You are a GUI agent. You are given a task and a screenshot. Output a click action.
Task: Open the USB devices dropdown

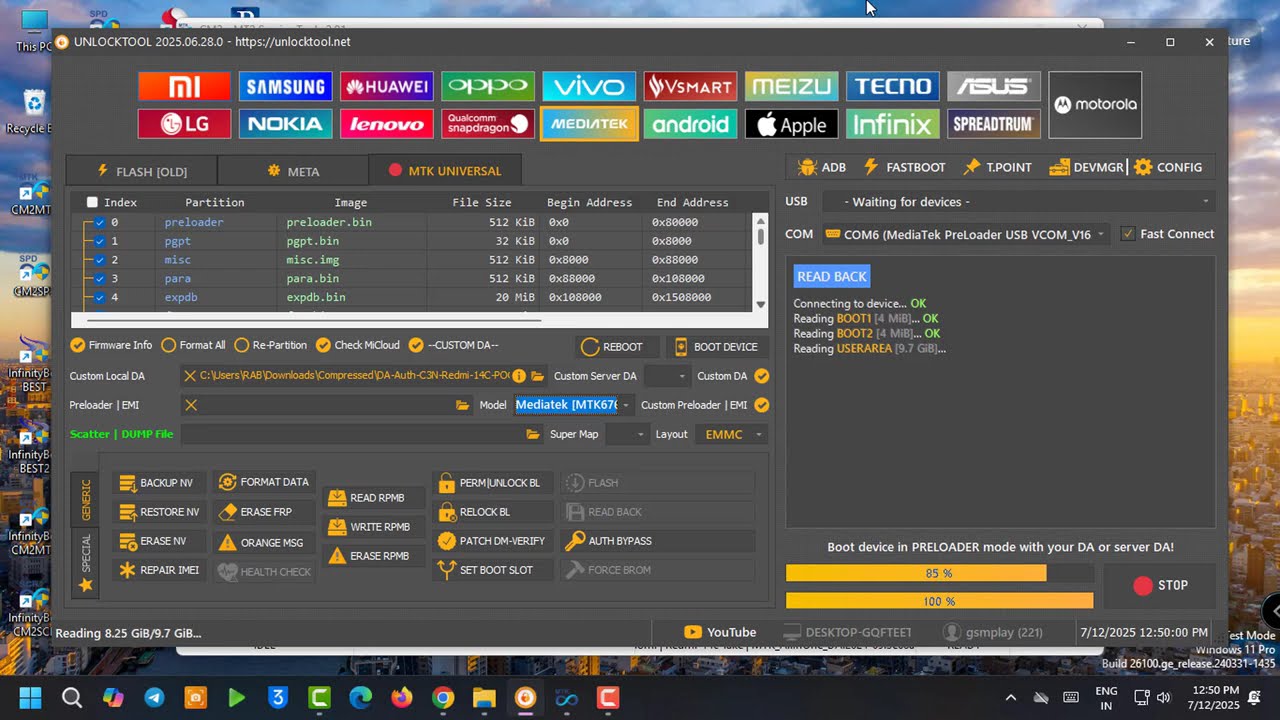(1019, 201)
